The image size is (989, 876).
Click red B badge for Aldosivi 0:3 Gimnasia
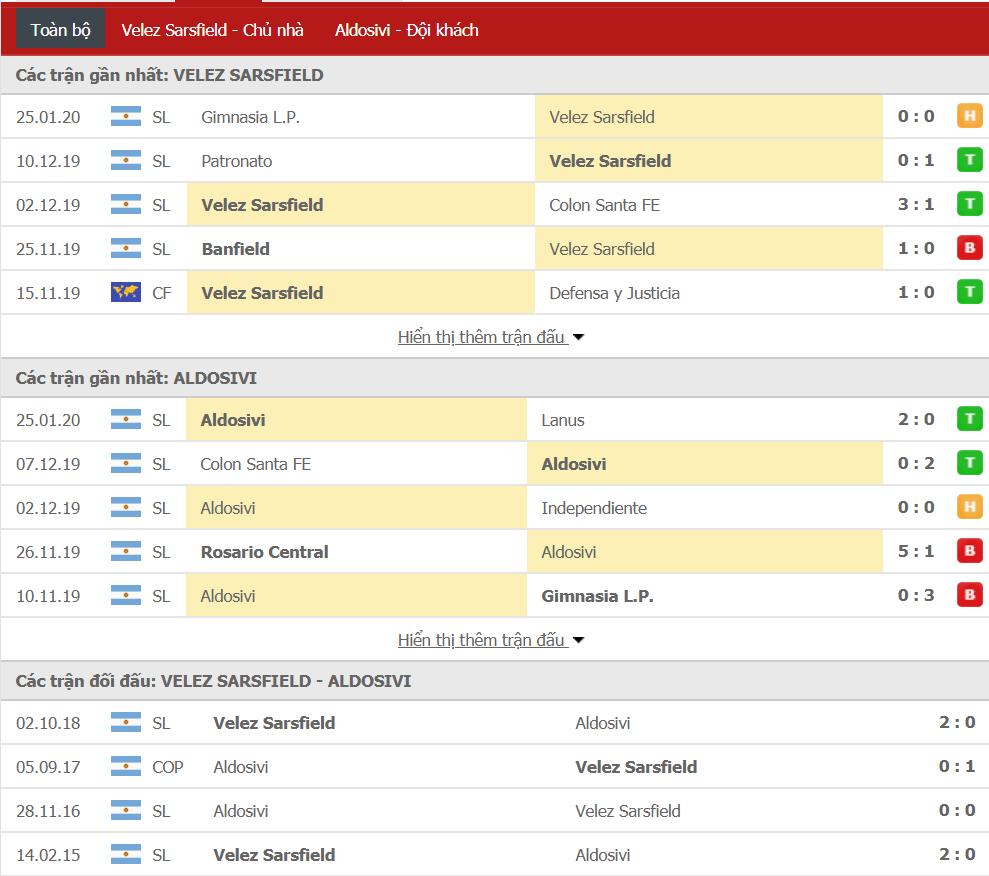click(969, 595)
